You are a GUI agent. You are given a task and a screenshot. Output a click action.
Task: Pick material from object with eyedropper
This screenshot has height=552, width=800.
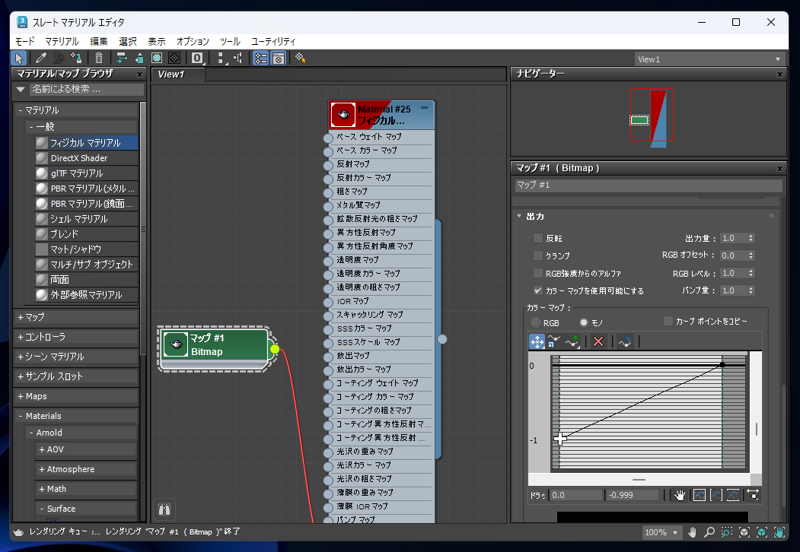tap(41, 58)
